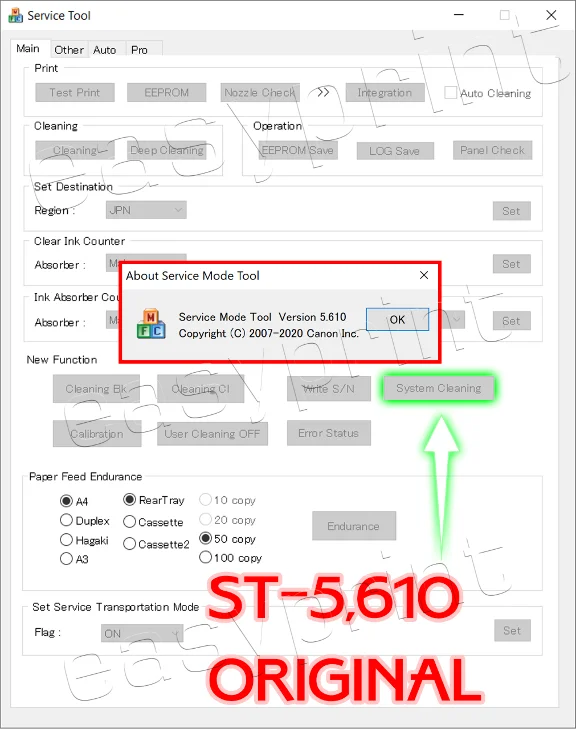This screenshot has width=576, height=729.
Task: Select the Cassette2 radio button
Action: click(130, 543)
